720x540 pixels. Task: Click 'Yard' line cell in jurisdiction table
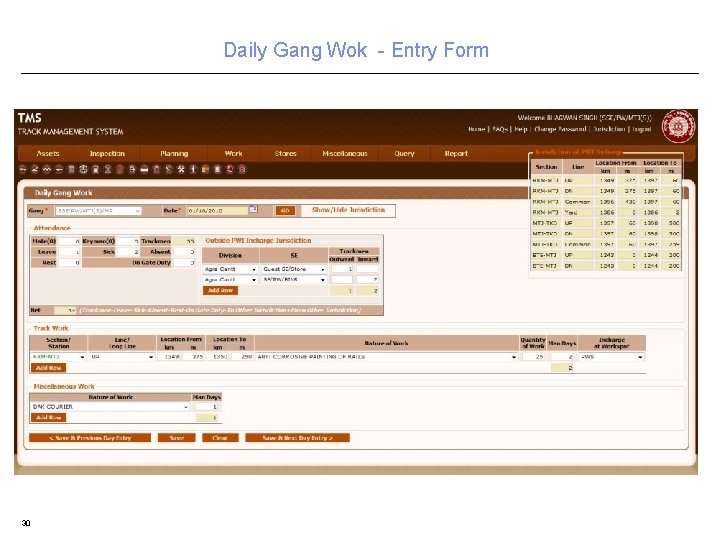(x=578, y=212)
